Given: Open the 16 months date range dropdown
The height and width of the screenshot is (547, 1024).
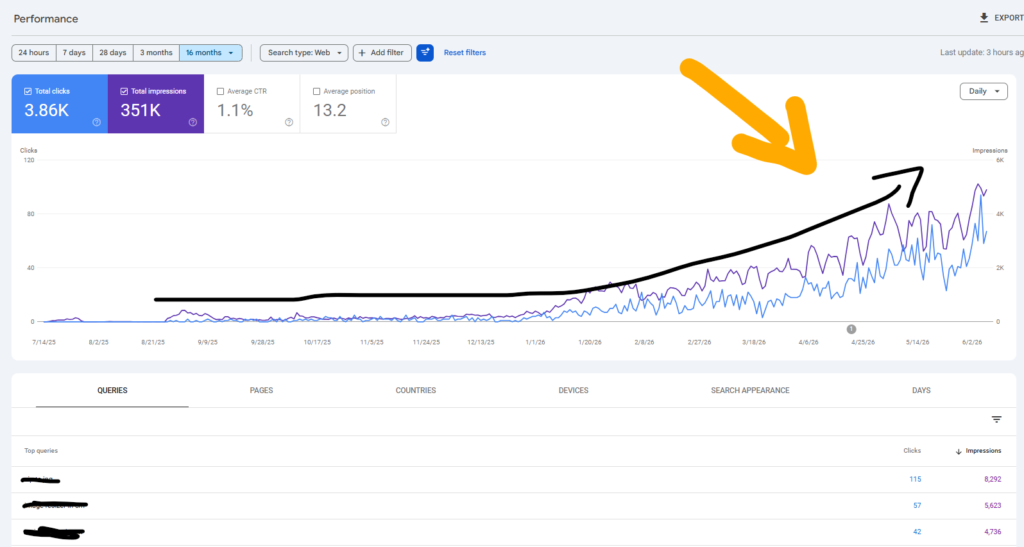Looking at the screenshot, I should tap(210, 53).
